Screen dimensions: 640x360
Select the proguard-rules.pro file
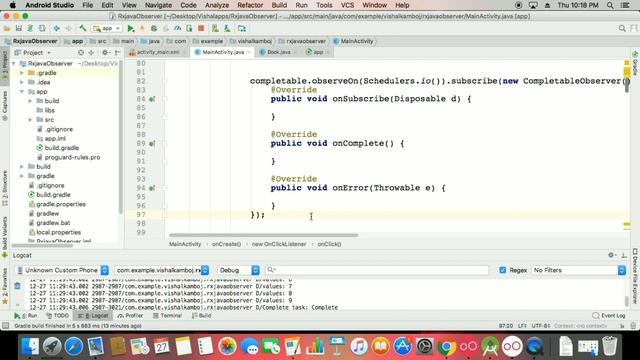pyautogui.click(x=72, y=157)
